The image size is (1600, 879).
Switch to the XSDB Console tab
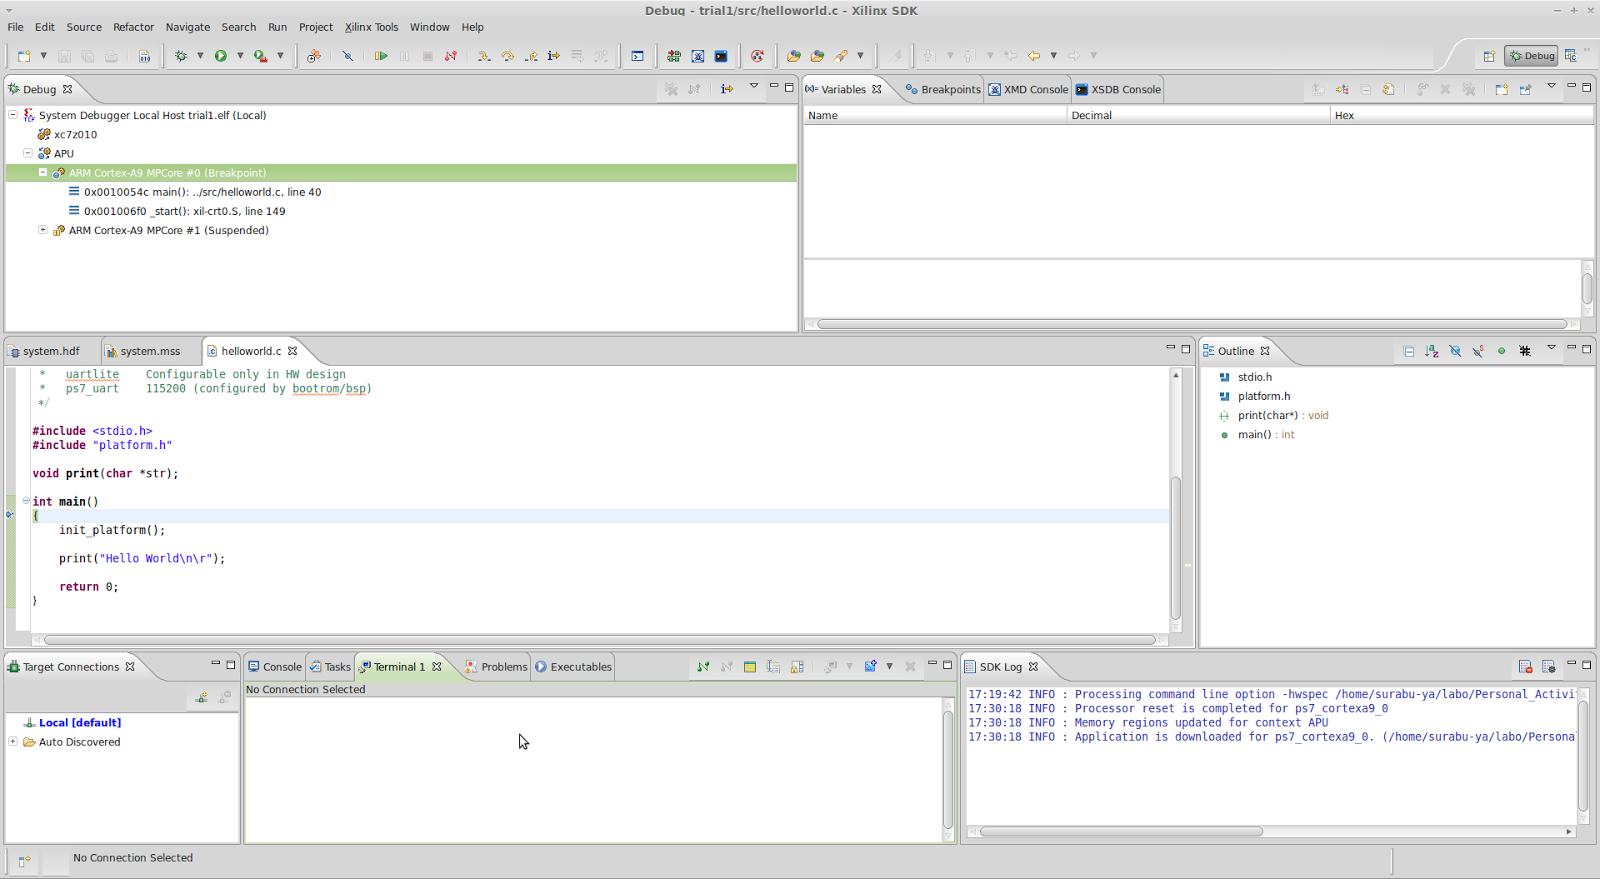[x=1118, y=89]
